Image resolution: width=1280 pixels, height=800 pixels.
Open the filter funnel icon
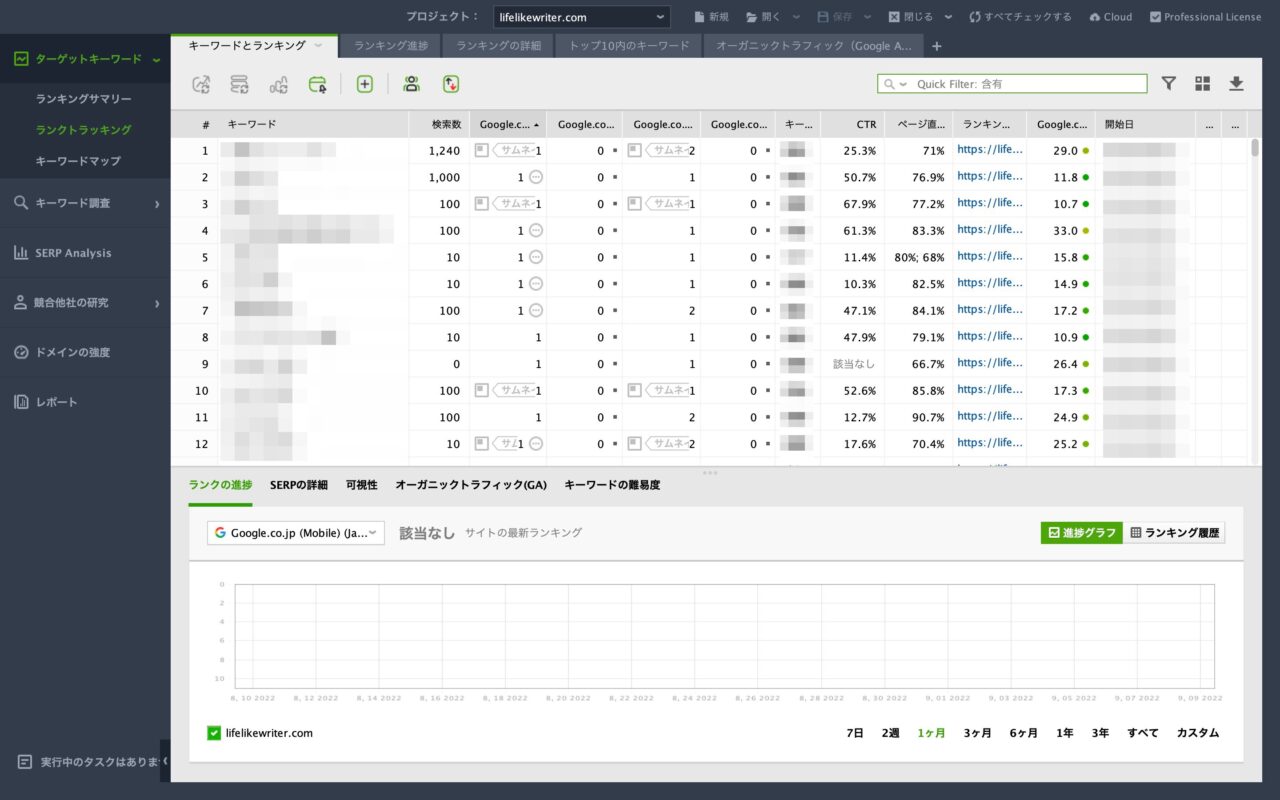point(1168,84)
